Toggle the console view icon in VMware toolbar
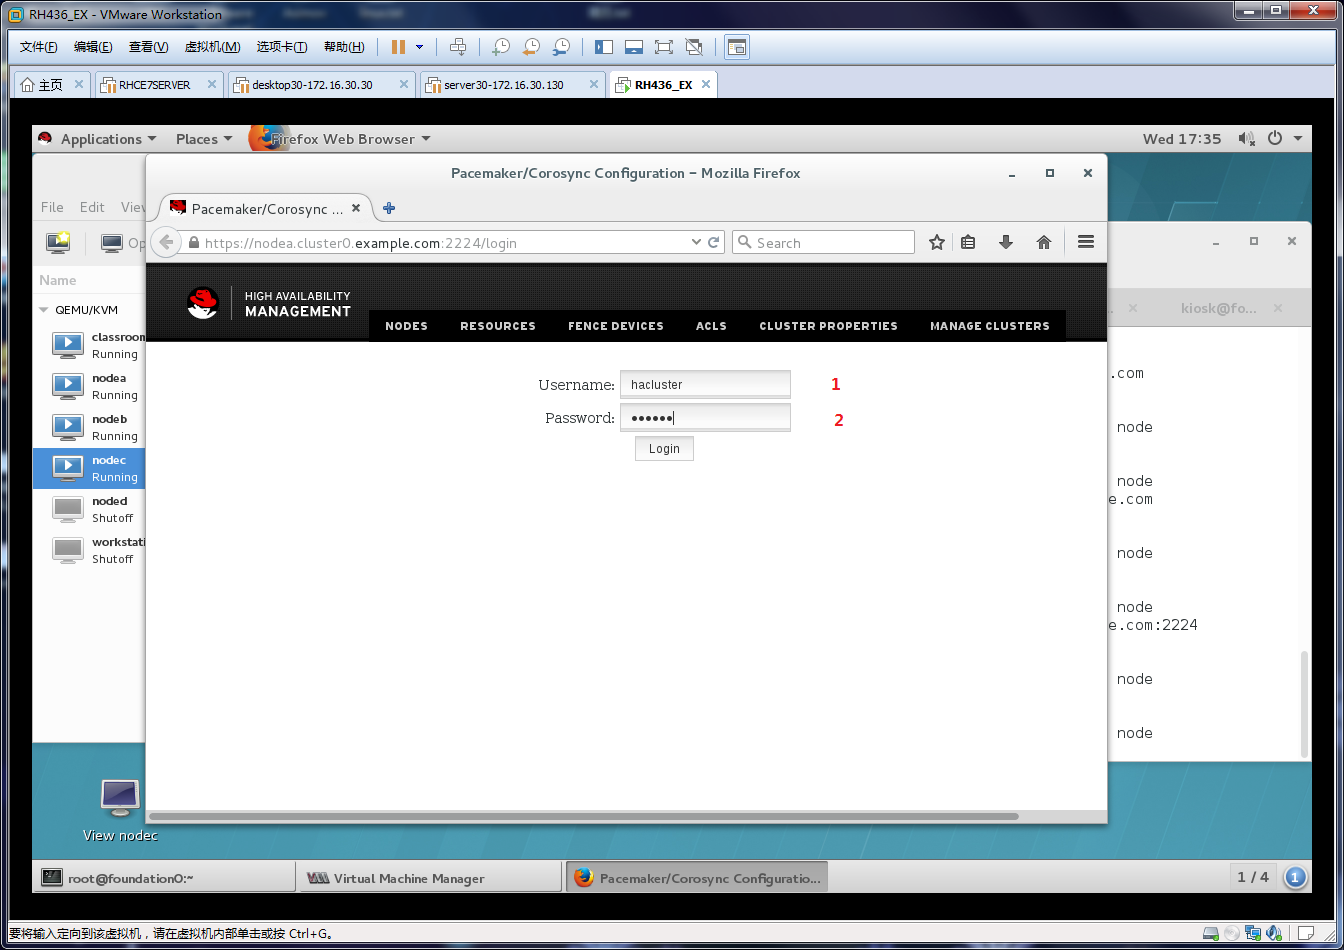This screenshot has height=950, width=1344. click(x=737, y=47)
